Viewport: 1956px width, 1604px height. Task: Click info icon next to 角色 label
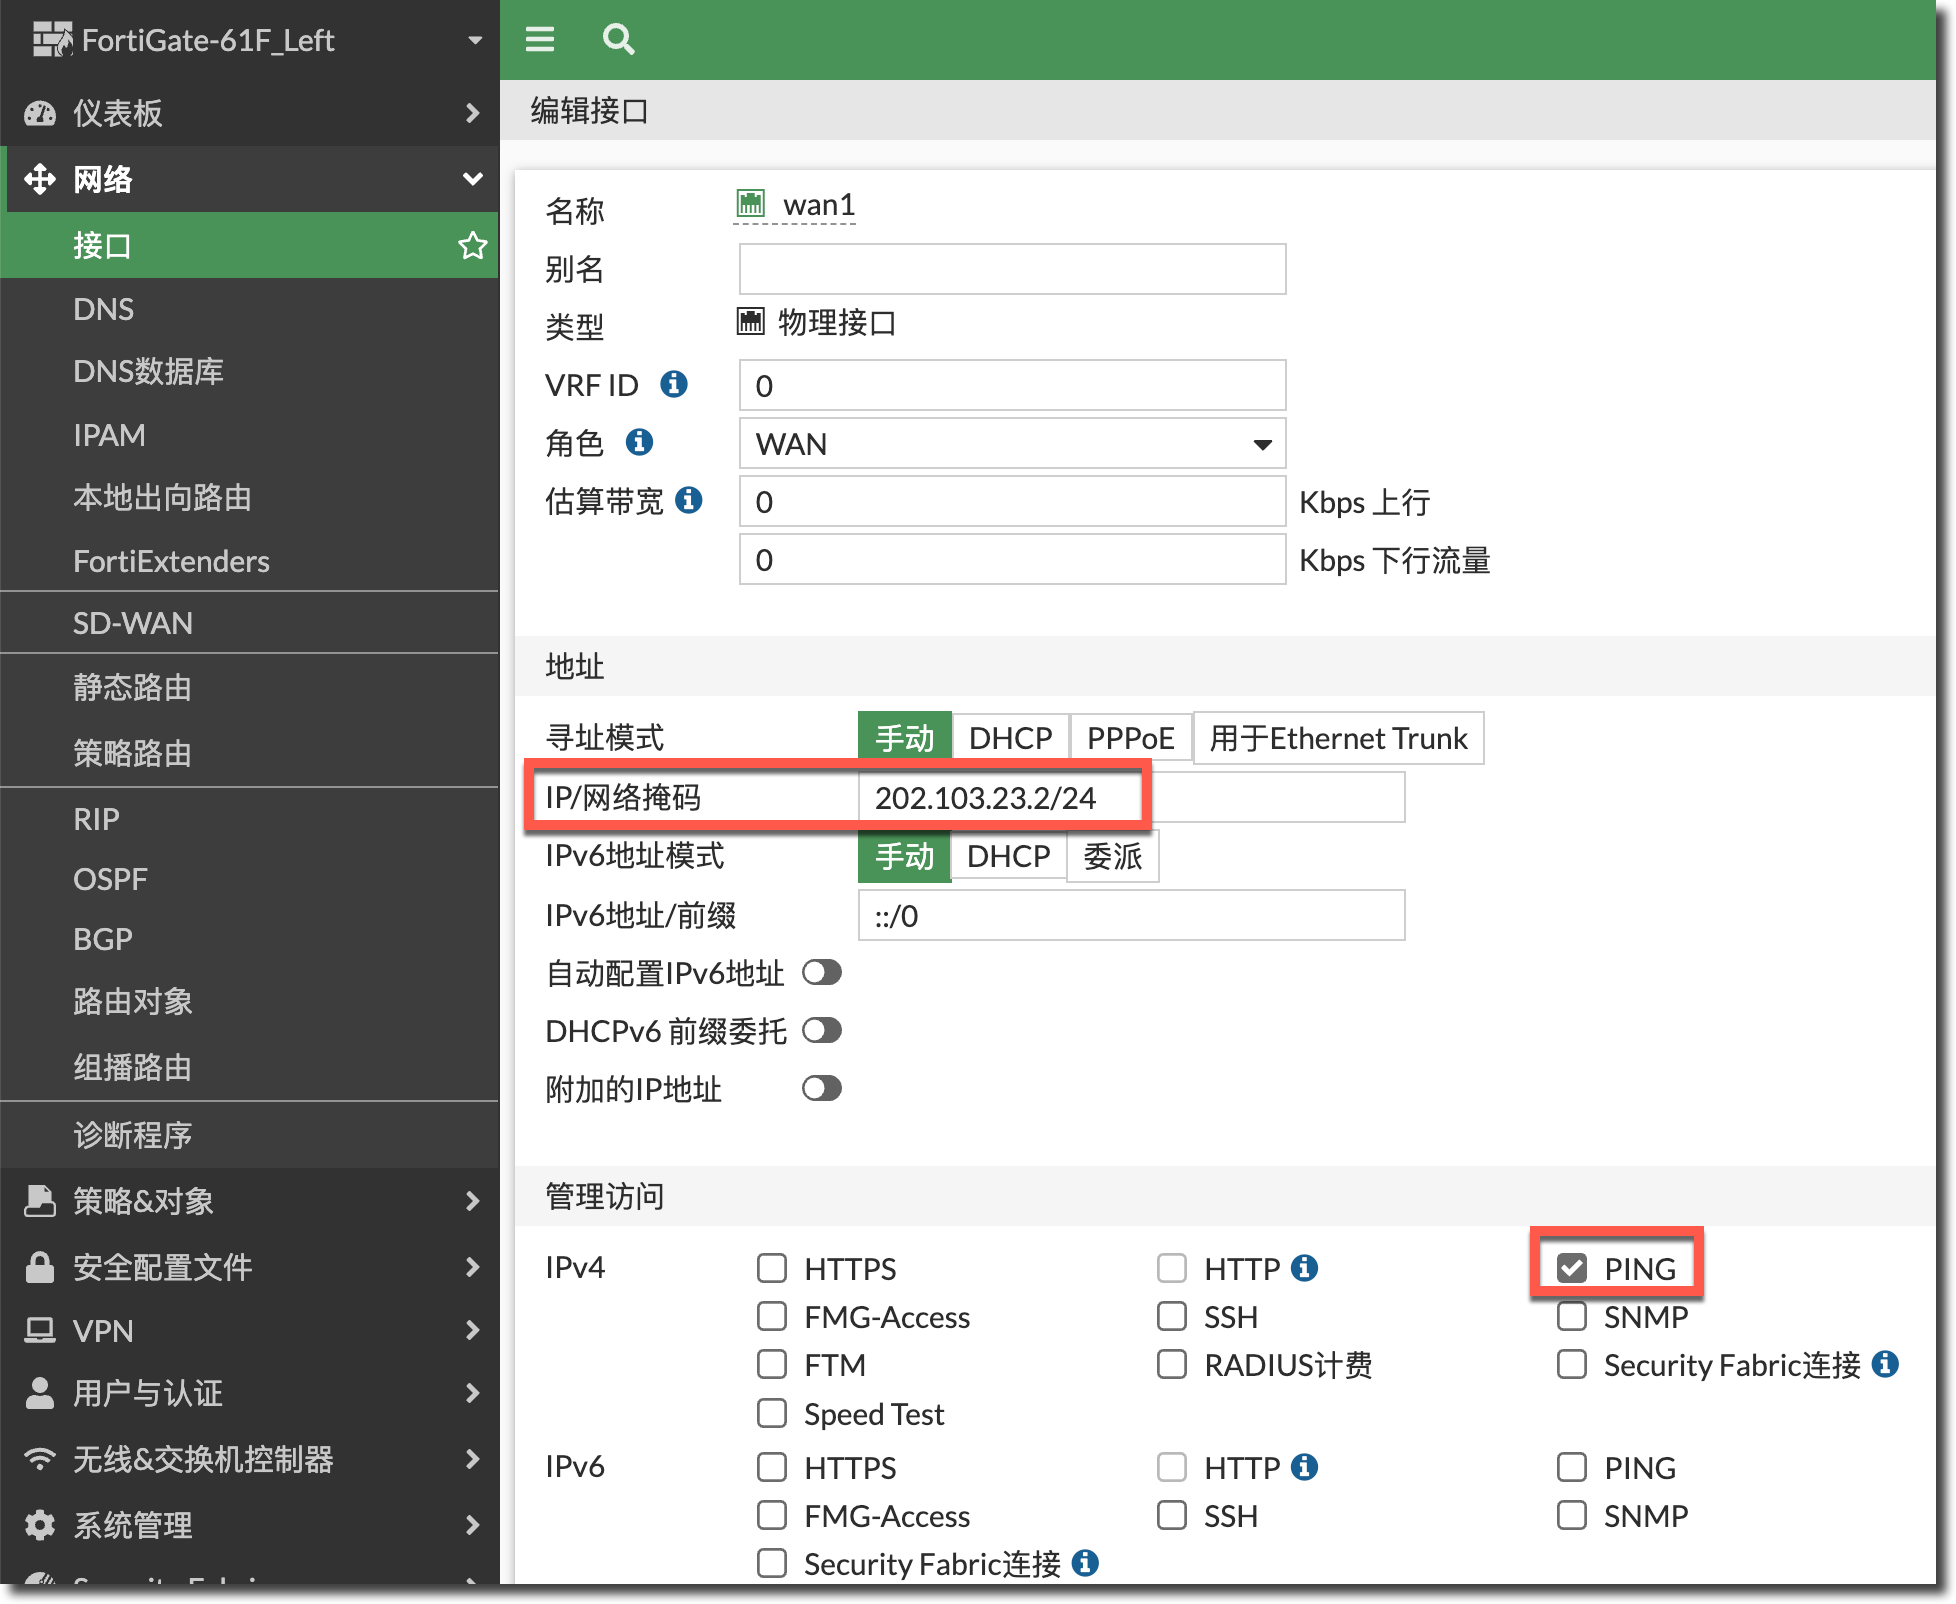639,442
